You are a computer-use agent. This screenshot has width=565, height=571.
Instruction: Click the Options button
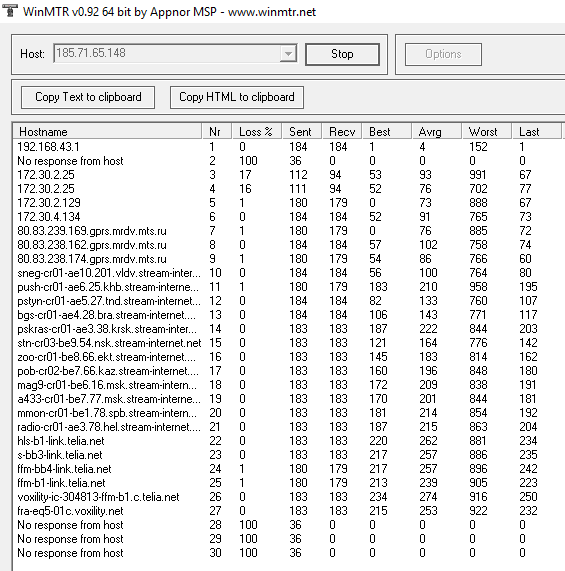click(x=443, y=54)
